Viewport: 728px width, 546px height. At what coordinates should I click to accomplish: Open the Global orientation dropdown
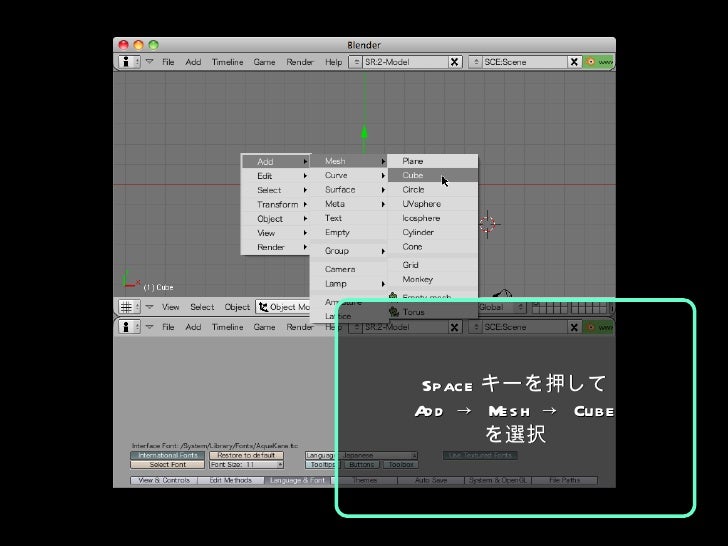pos(501,307)
